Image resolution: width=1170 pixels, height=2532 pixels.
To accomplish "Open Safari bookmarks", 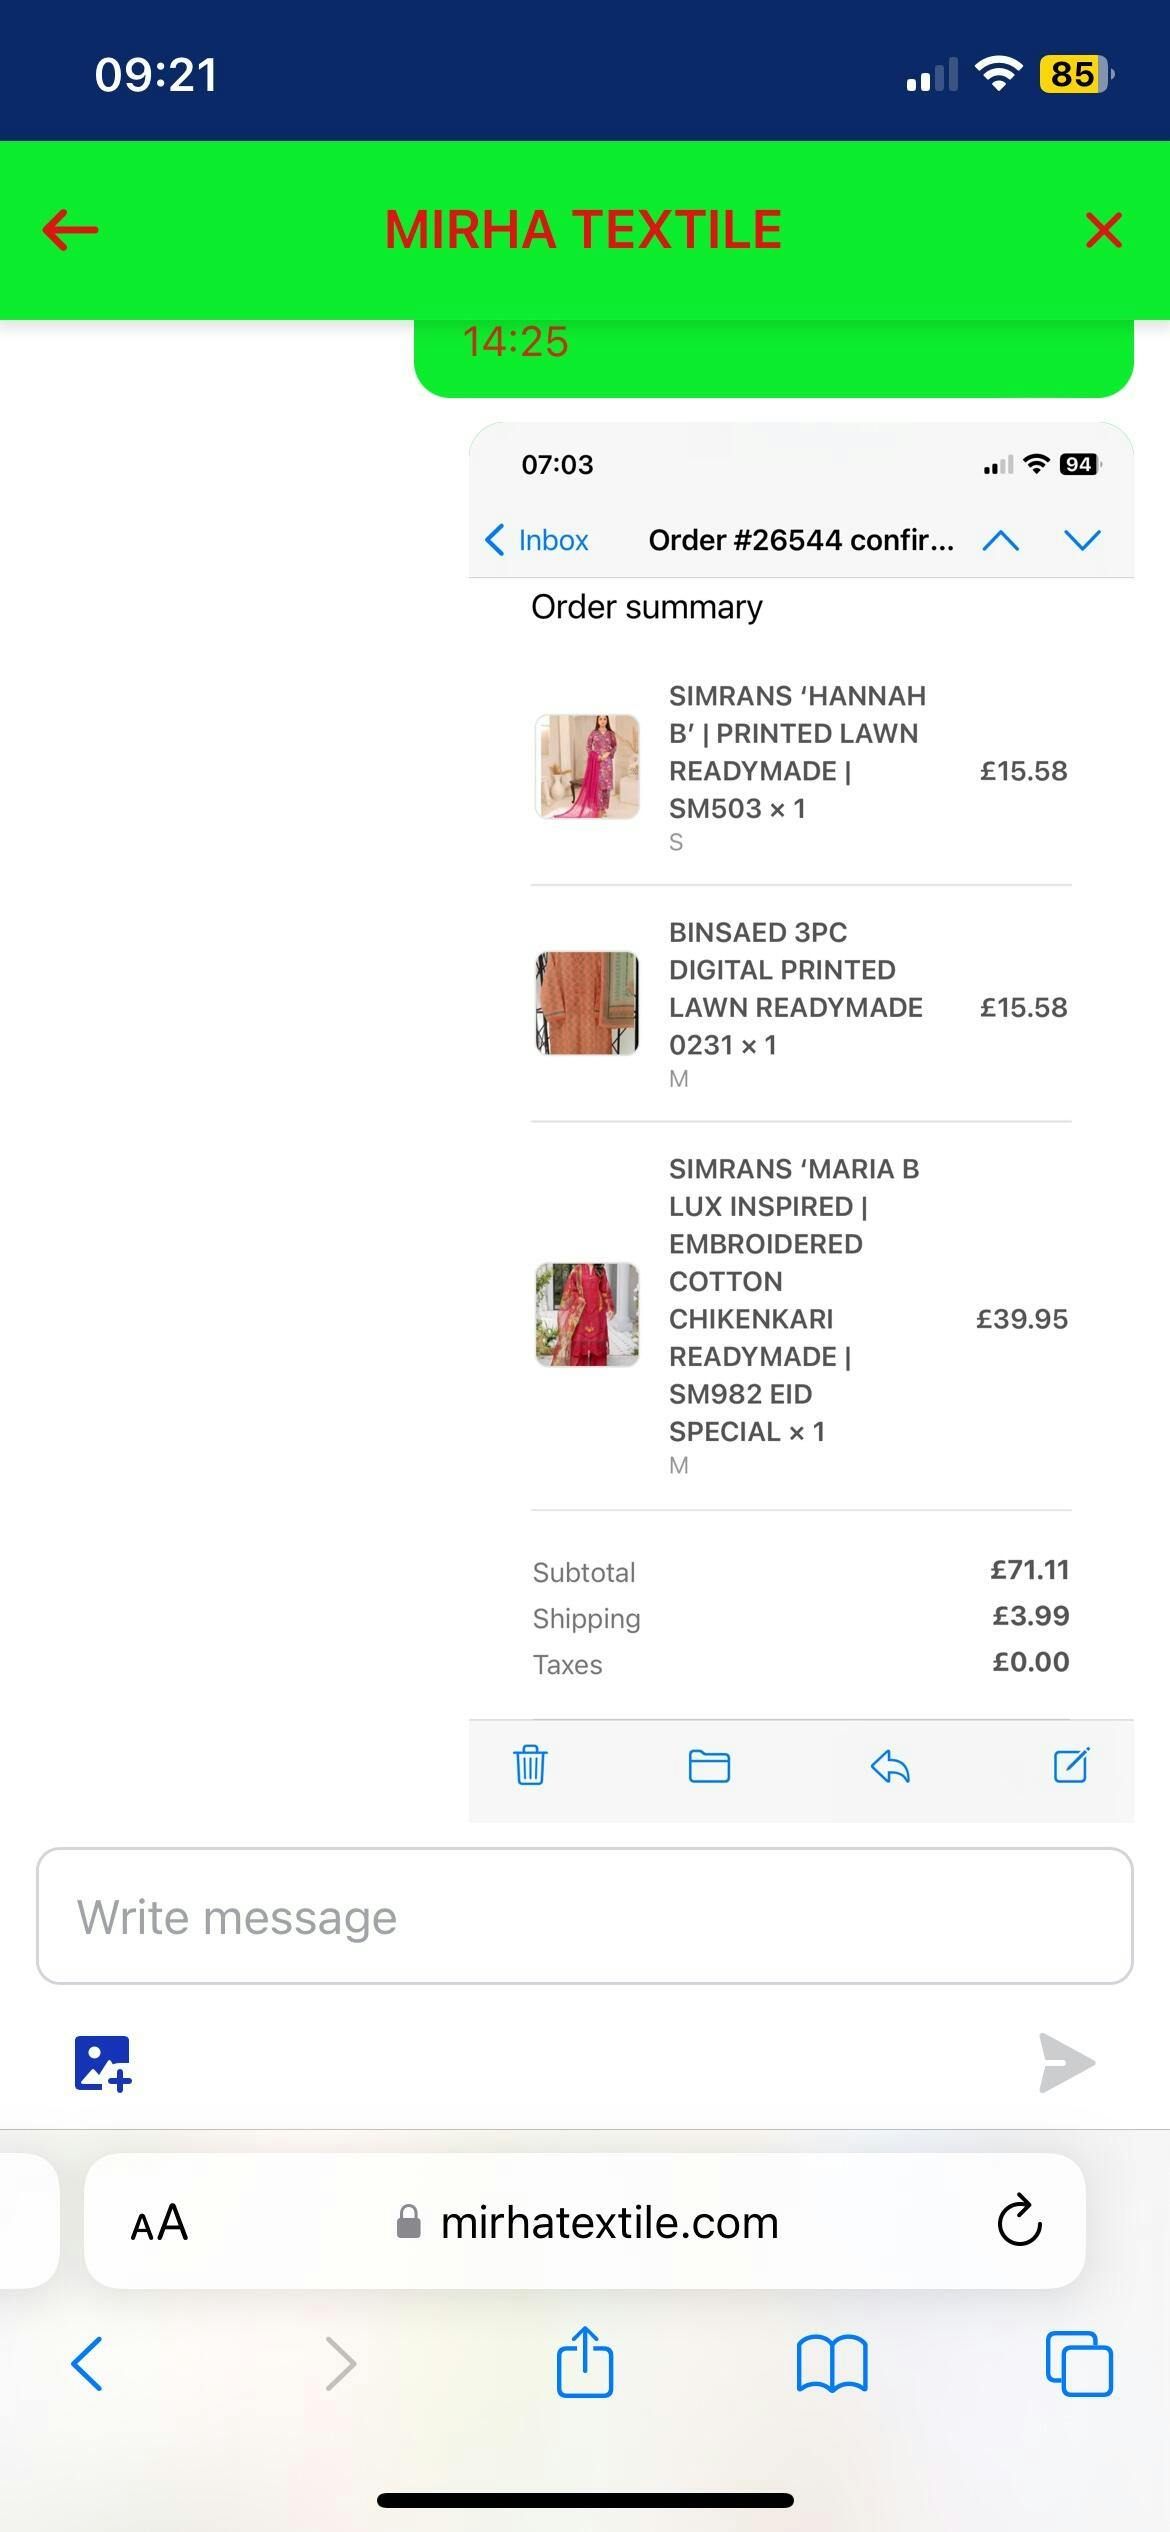I will tap(832, 2364).
